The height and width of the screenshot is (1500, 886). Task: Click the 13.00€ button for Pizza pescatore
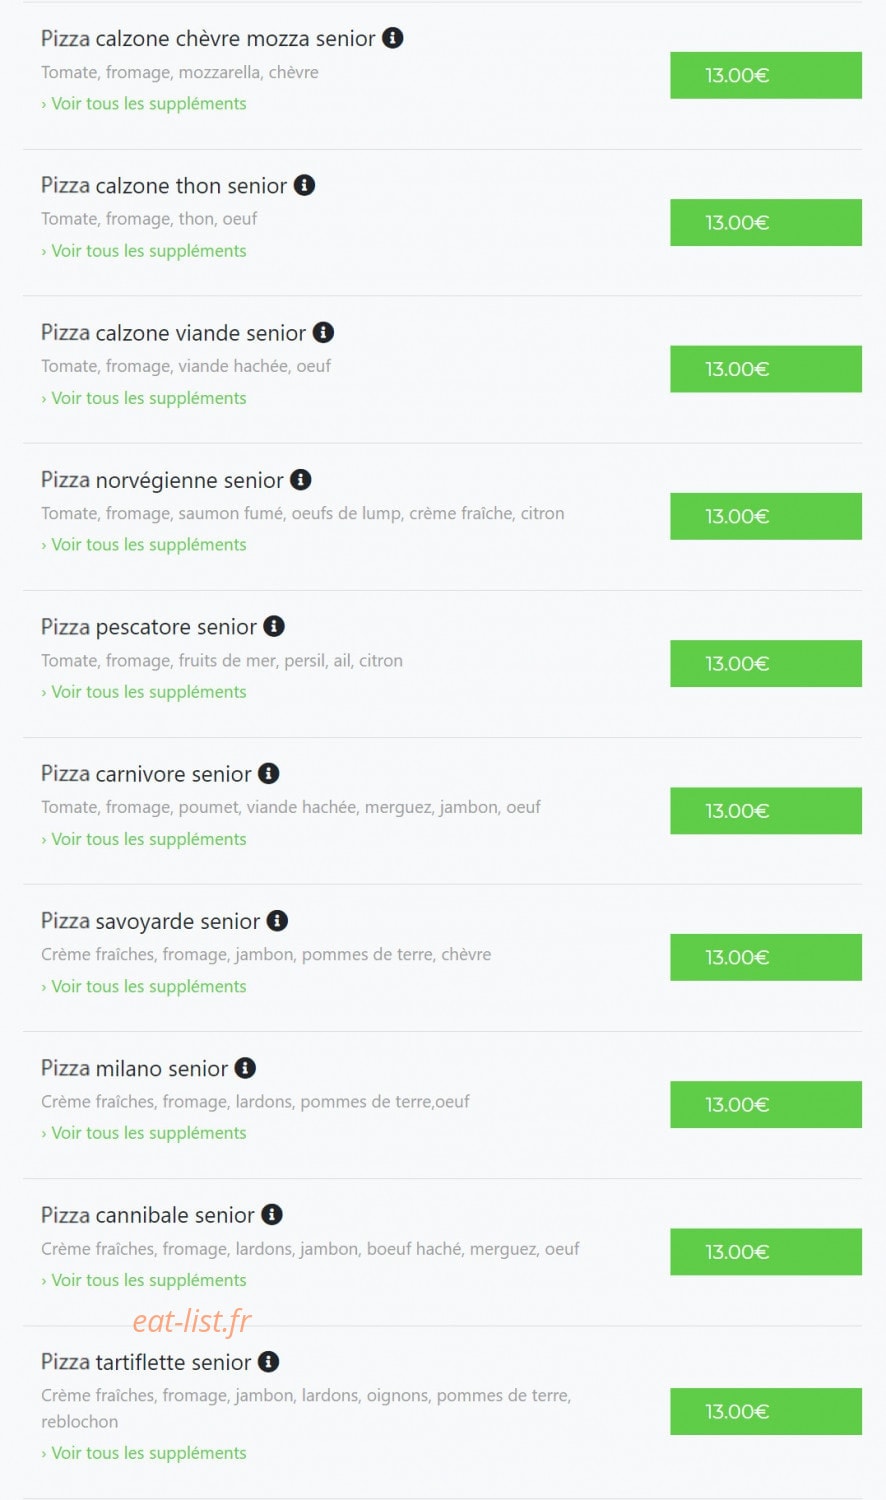coord(766,663)
